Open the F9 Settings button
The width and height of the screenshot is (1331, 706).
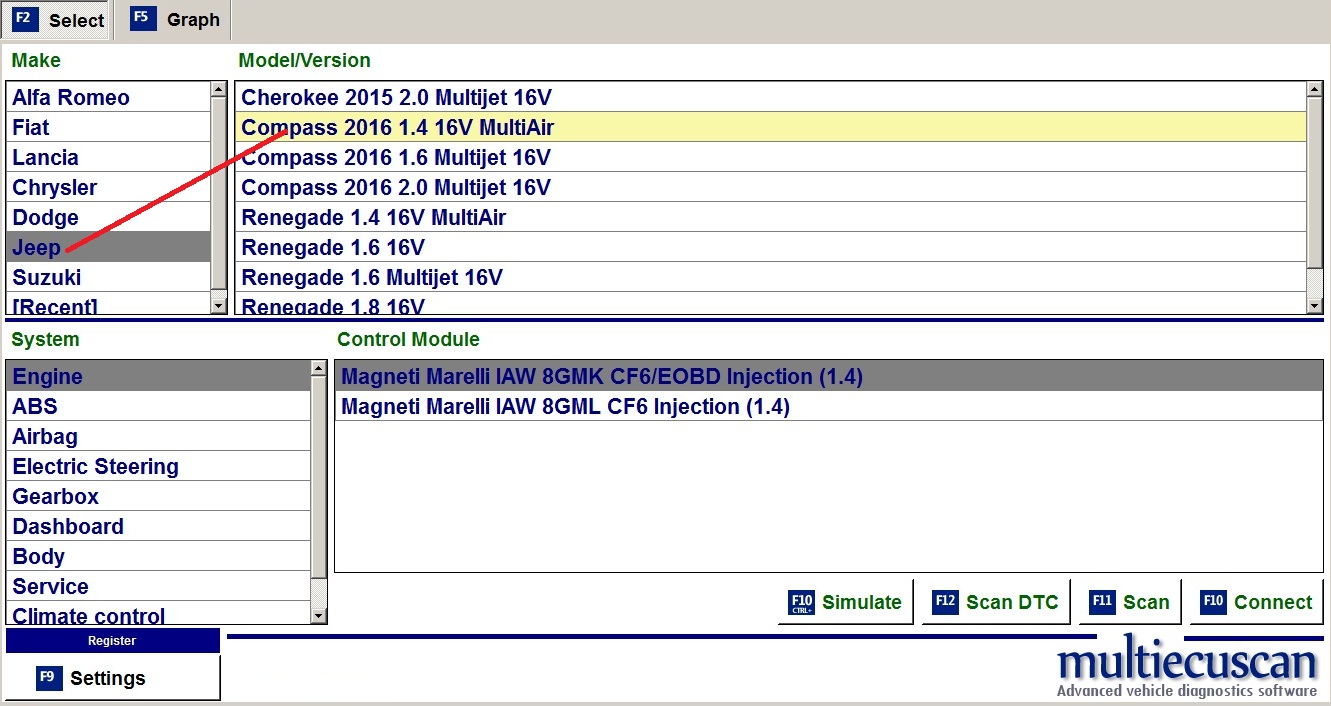[x=112, y=678]
